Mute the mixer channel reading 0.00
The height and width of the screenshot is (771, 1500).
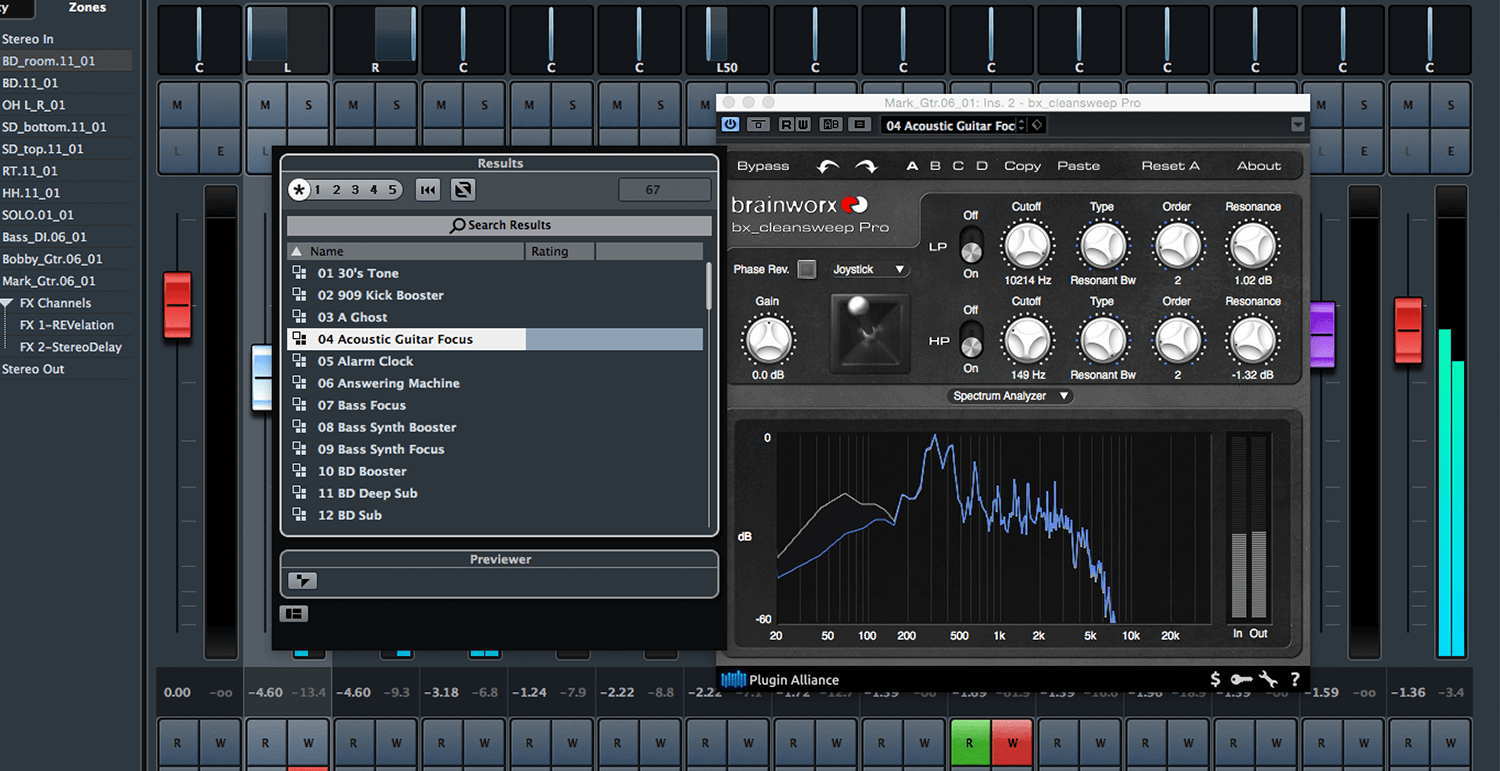177,105
